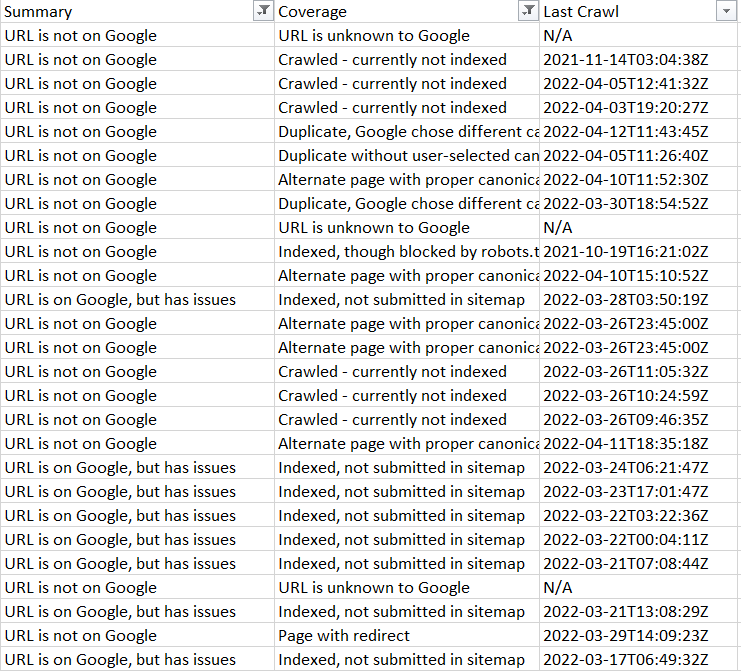Select cell with crawl date 2022-03-29T14:09:23Z
The height and width of the screenshot is (671, 741).
click(x=638, y=636)
